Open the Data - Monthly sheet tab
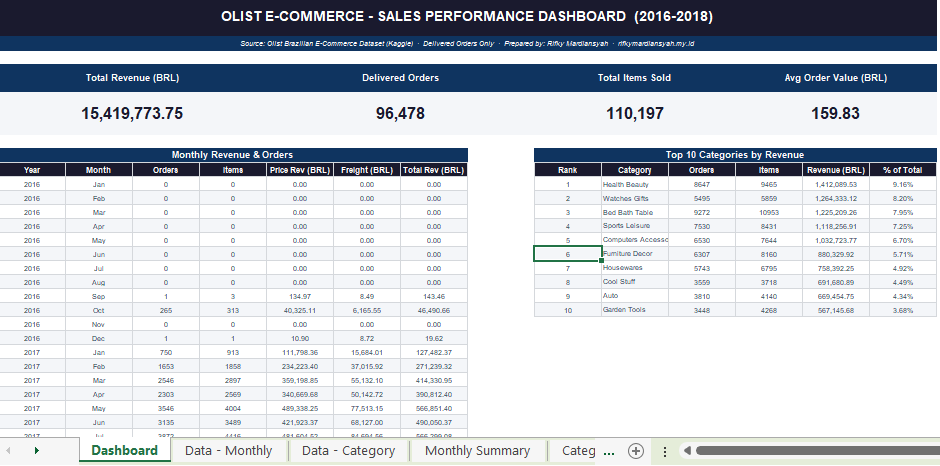Screen dimensions: 940x466 coord(228,450)
